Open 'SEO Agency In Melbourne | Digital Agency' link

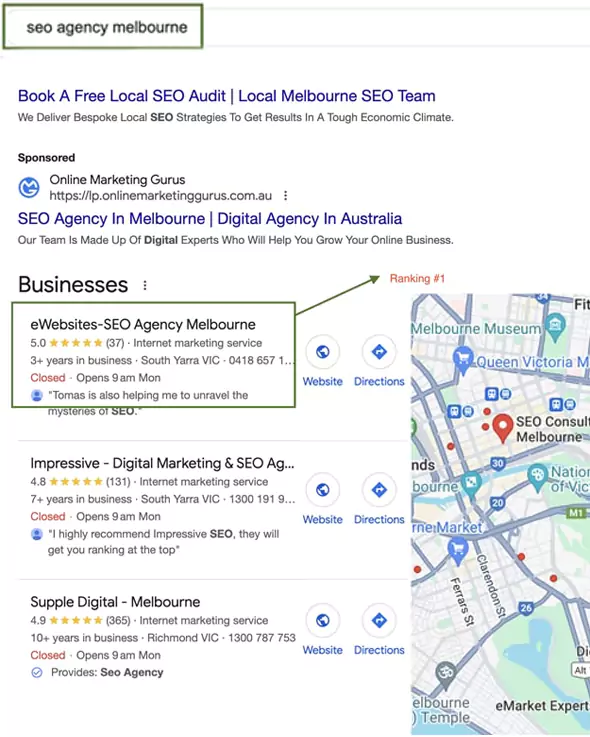(210, 219)
